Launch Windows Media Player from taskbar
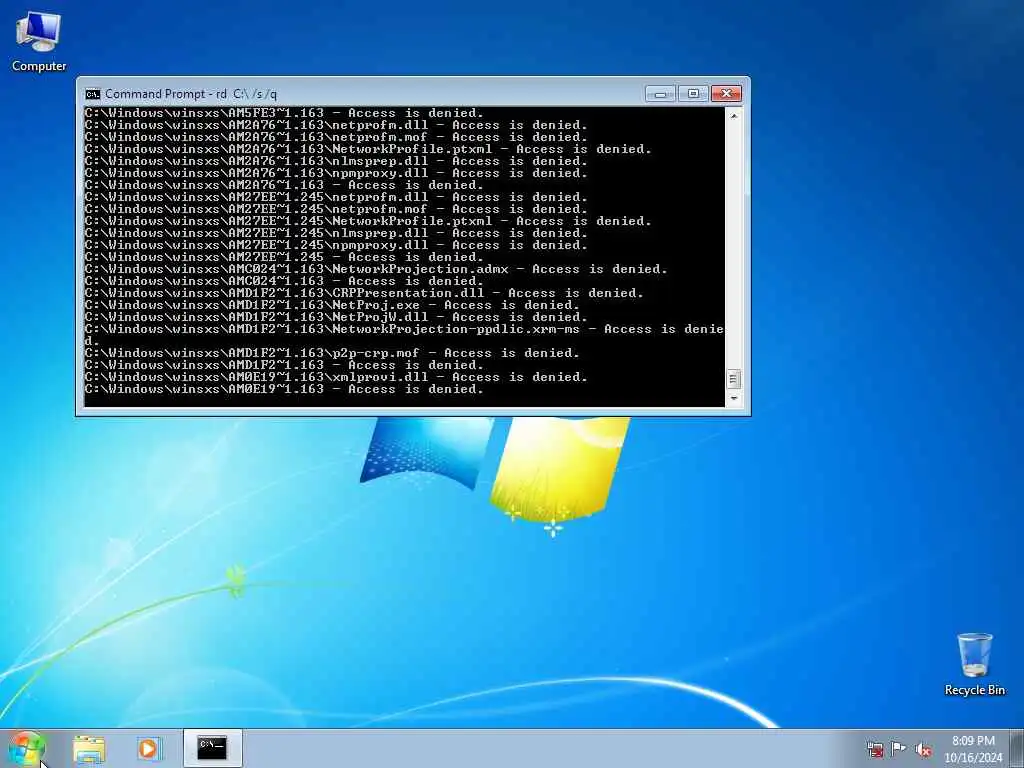The image size is (1024, 768). [149, 748]
